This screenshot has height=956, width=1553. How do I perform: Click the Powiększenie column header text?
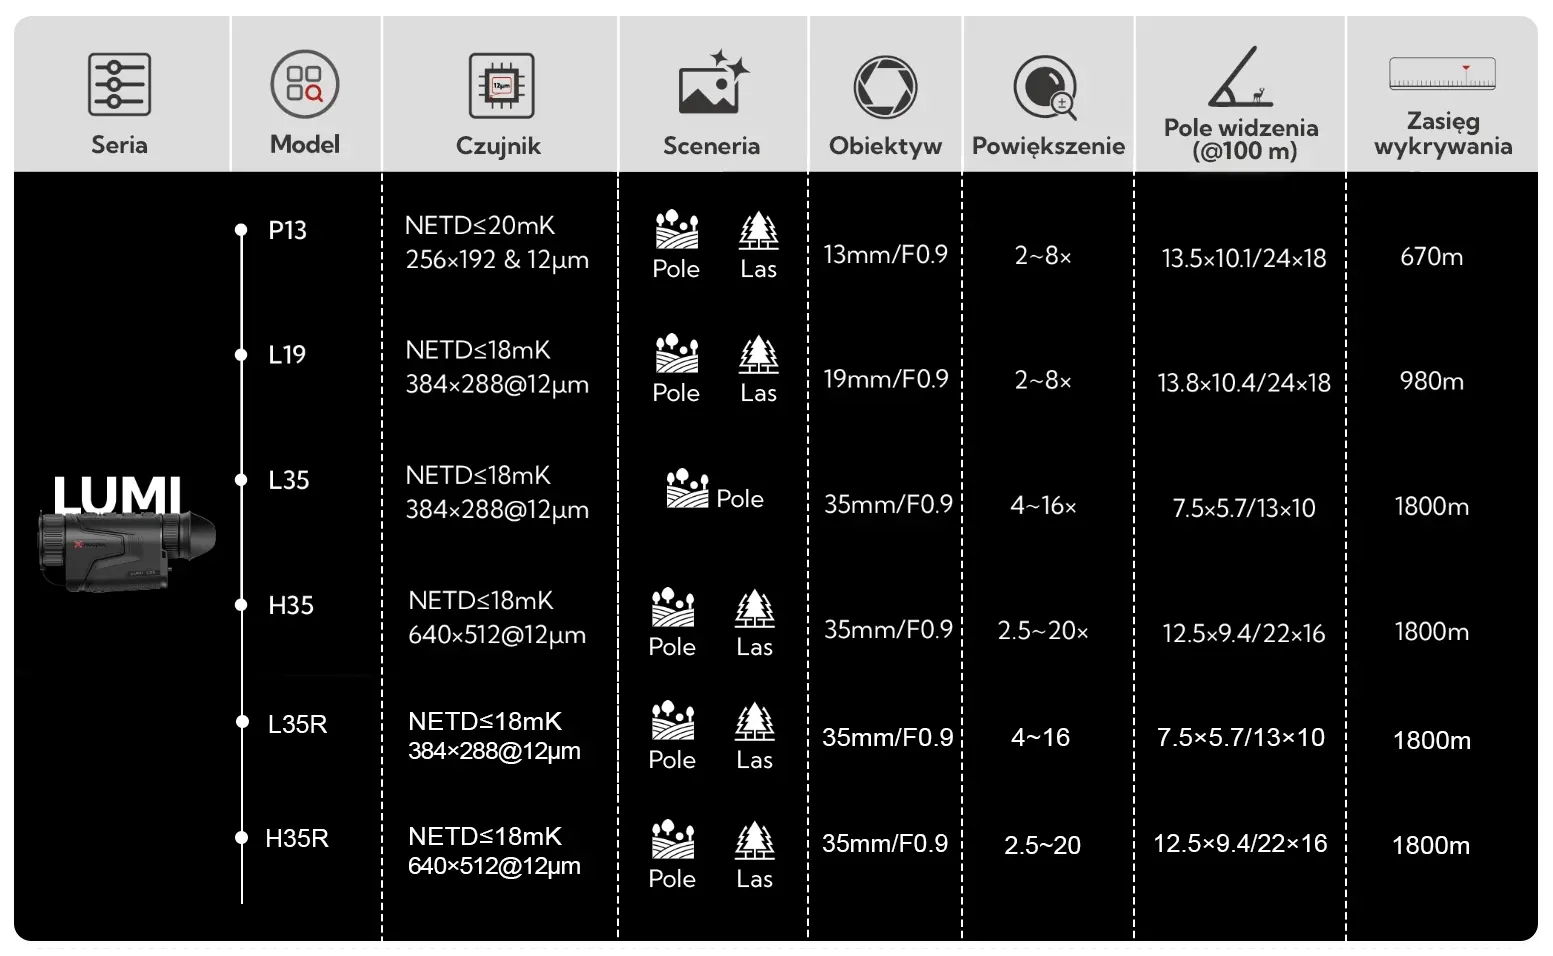[x=1048, y=146]
